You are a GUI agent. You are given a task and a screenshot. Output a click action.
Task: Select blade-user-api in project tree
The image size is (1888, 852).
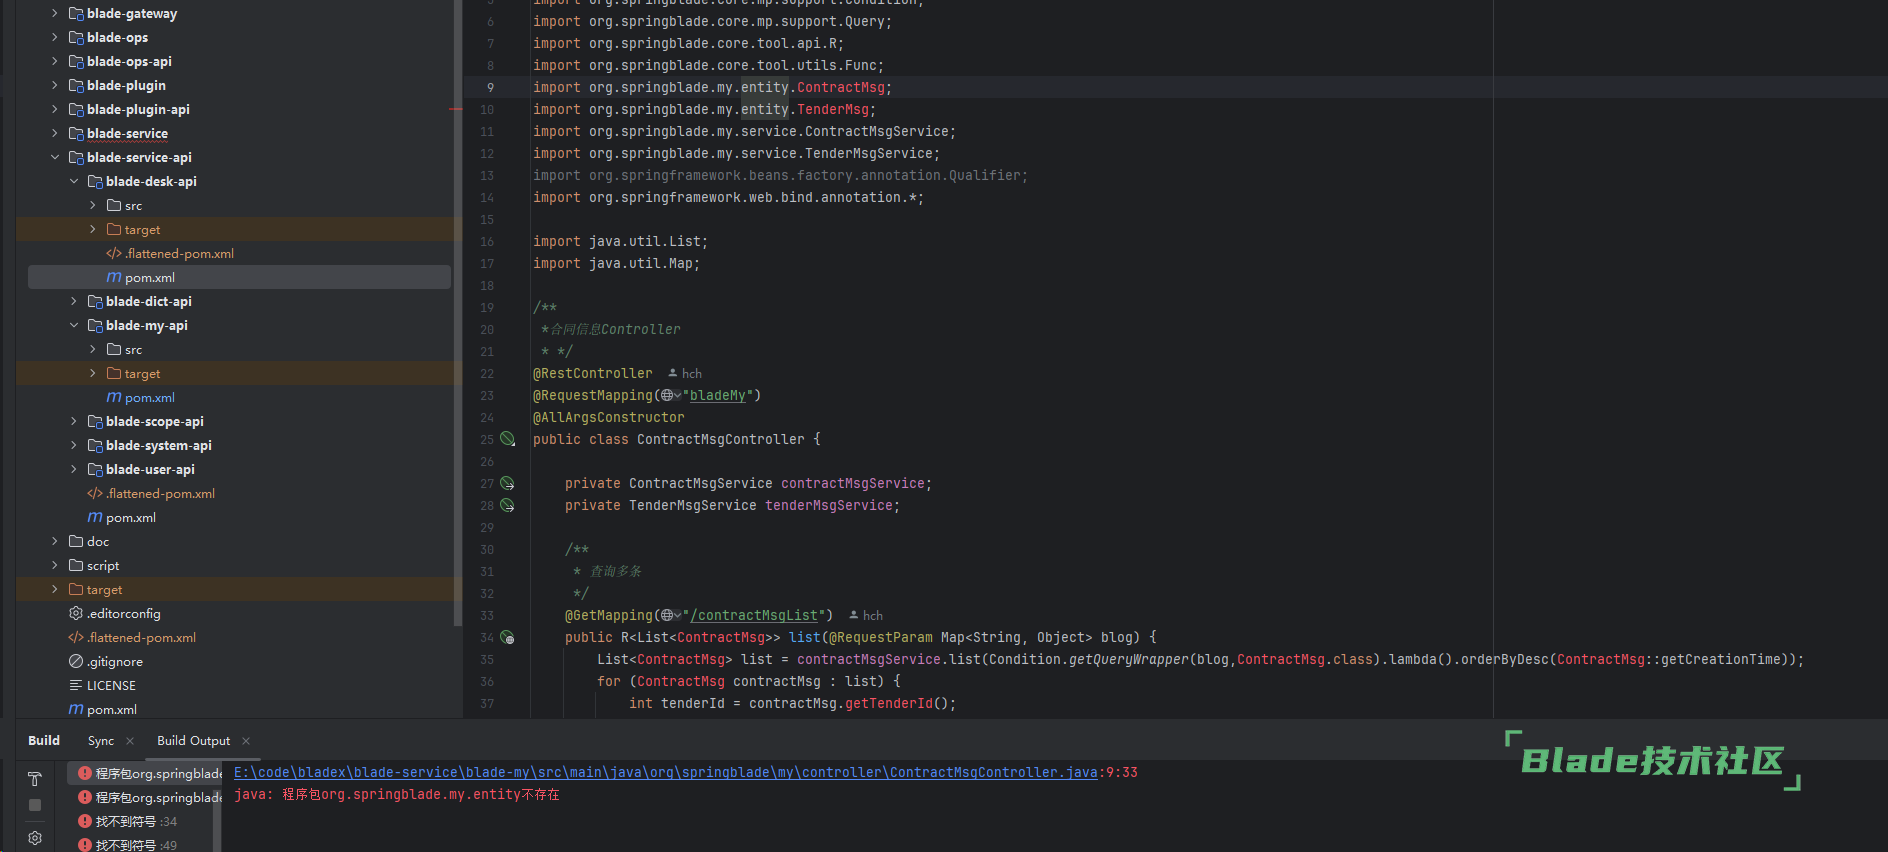coord(150,469)
